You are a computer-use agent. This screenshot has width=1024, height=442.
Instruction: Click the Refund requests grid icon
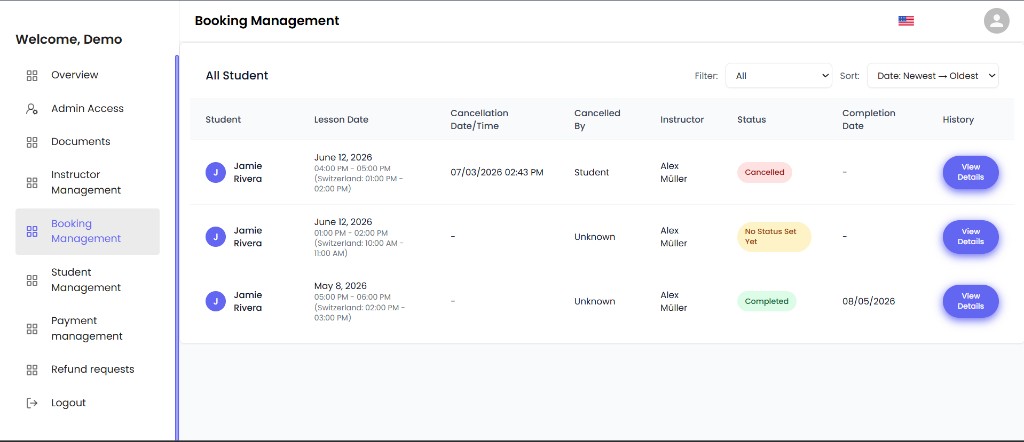31,370
